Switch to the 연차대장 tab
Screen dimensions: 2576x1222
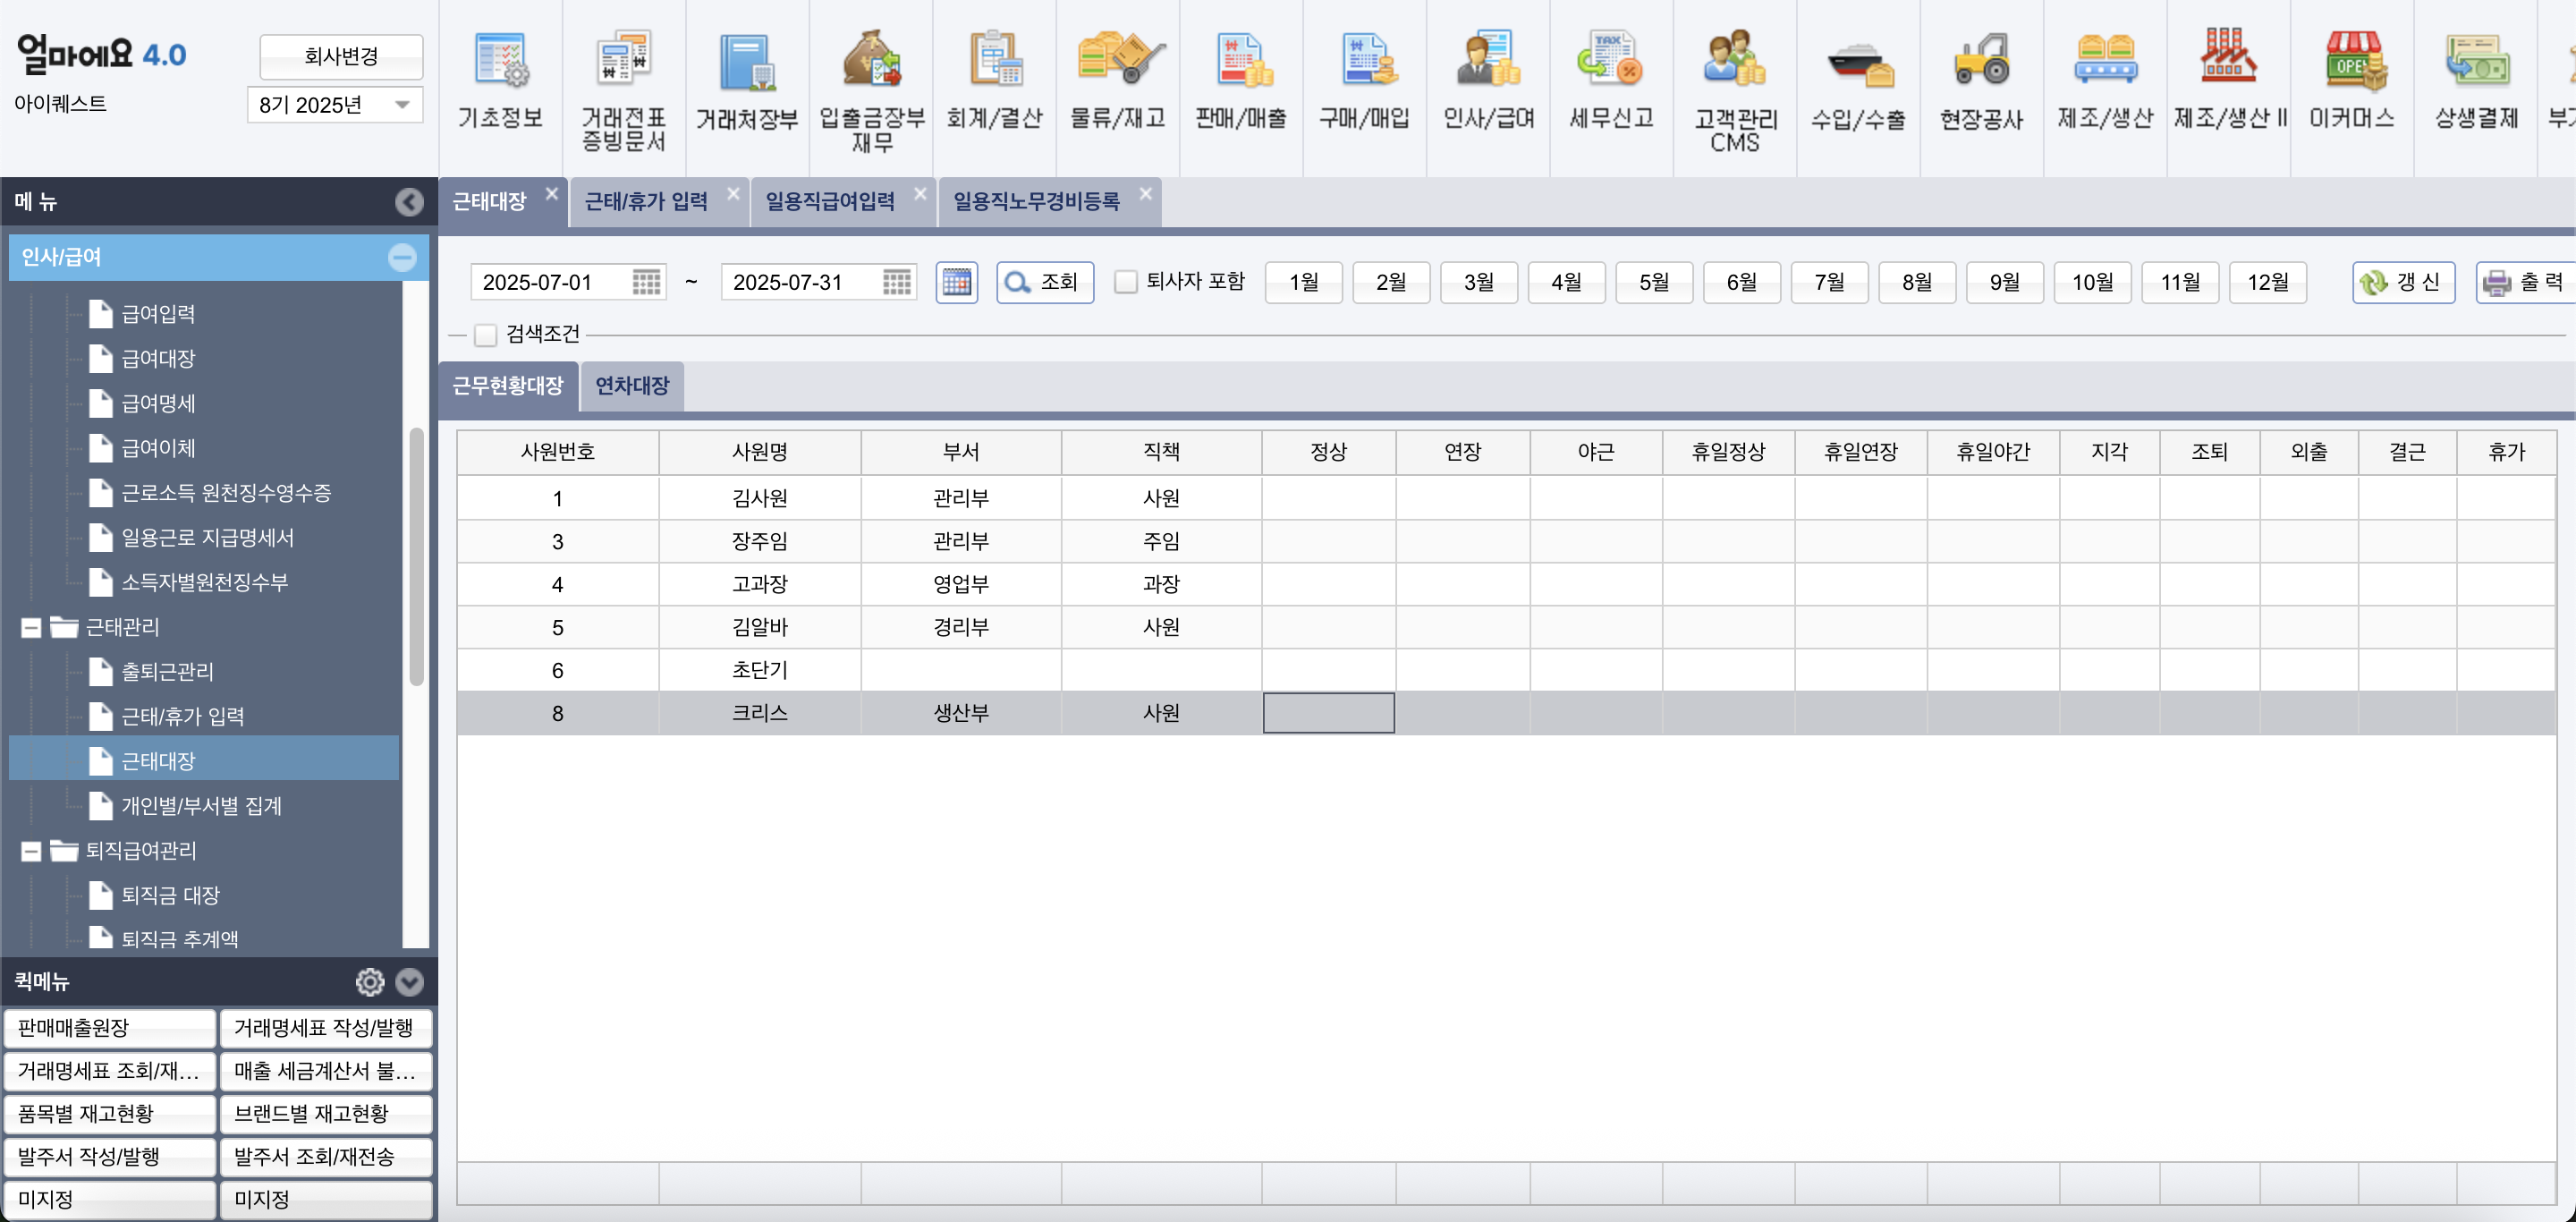632,386
